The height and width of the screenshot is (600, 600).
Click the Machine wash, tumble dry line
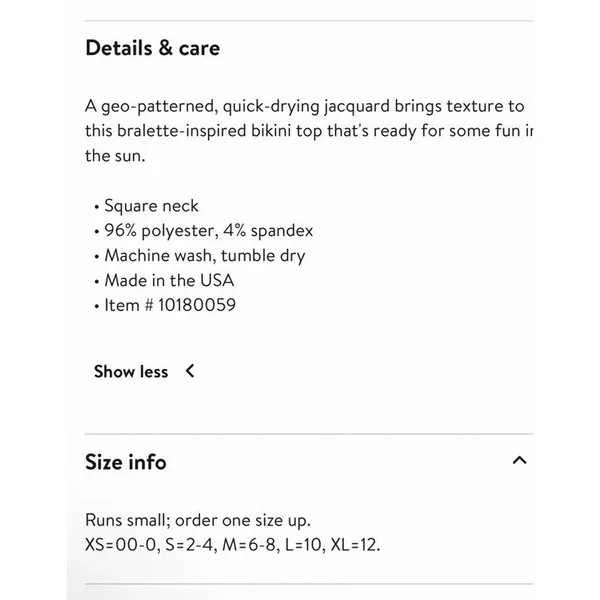tap(205, 256)
